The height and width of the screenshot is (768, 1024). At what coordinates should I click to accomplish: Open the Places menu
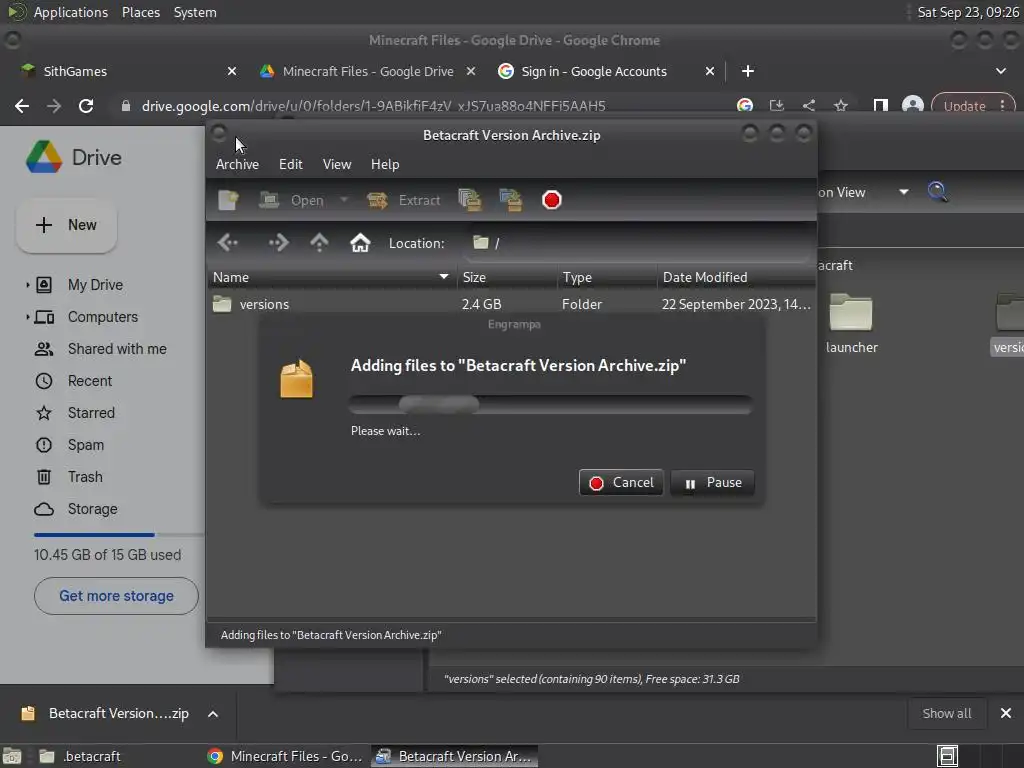[x=141, y=12]
